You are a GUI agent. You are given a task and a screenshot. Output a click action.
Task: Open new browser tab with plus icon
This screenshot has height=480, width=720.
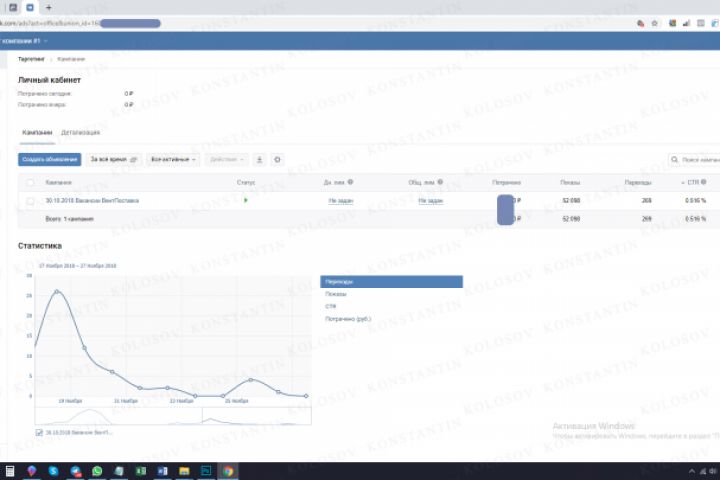pos(49,7)
